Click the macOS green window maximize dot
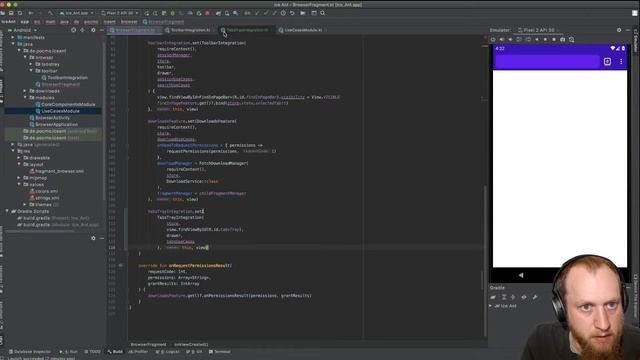 tap(16, 4)
